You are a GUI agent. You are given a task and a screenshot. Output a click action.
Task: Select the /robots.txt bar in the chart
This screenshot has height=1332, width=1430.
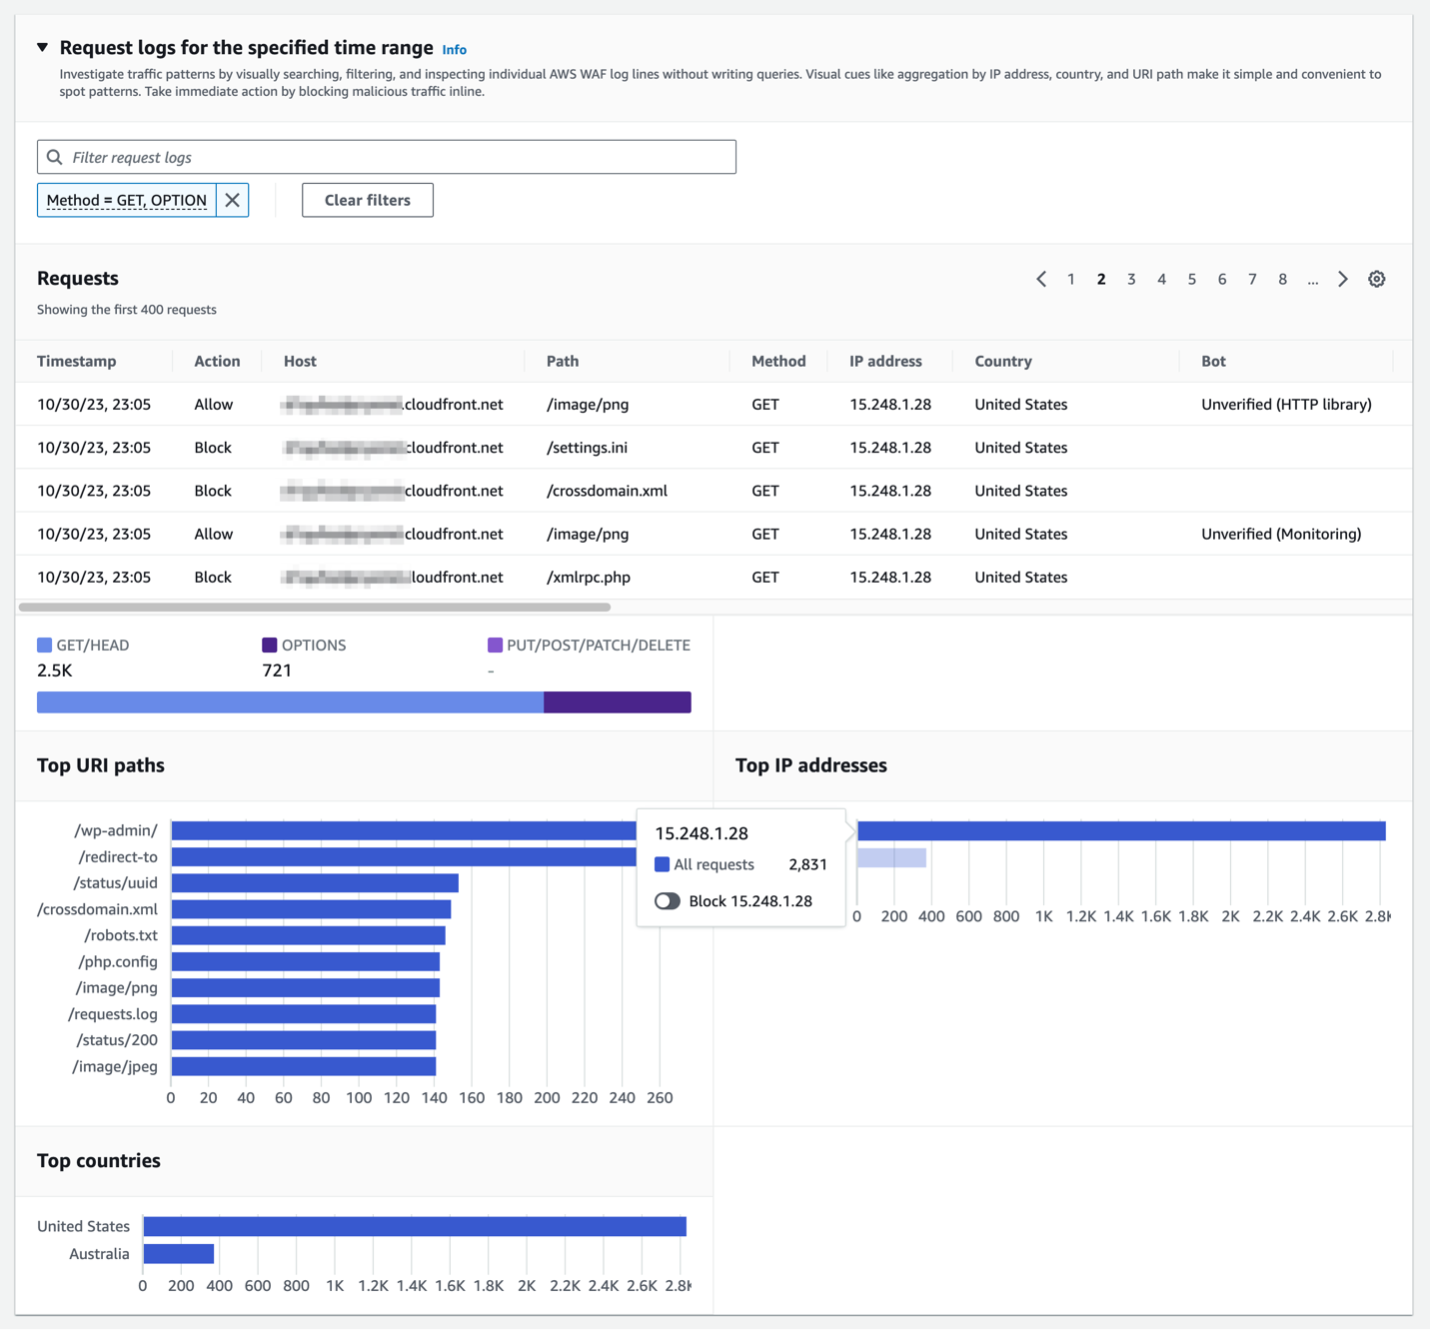(x=308, y=935)
